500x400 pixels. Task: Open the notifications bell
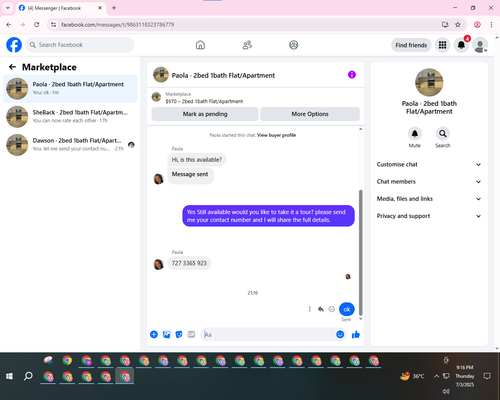click(461, 45)
